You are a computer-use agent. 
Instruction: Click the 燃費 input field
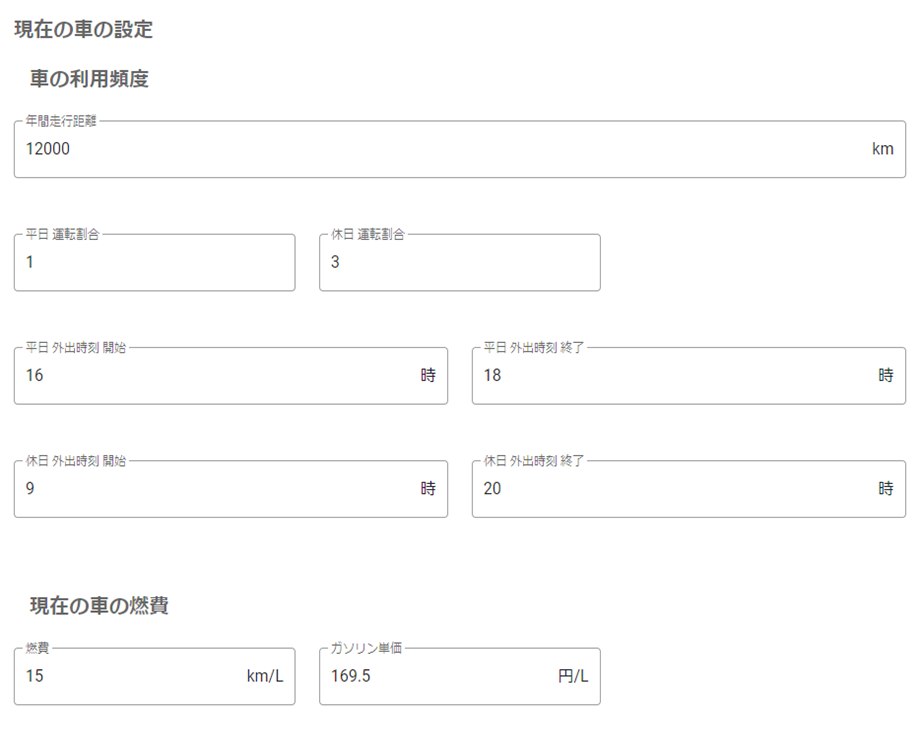tap(154, 677)
